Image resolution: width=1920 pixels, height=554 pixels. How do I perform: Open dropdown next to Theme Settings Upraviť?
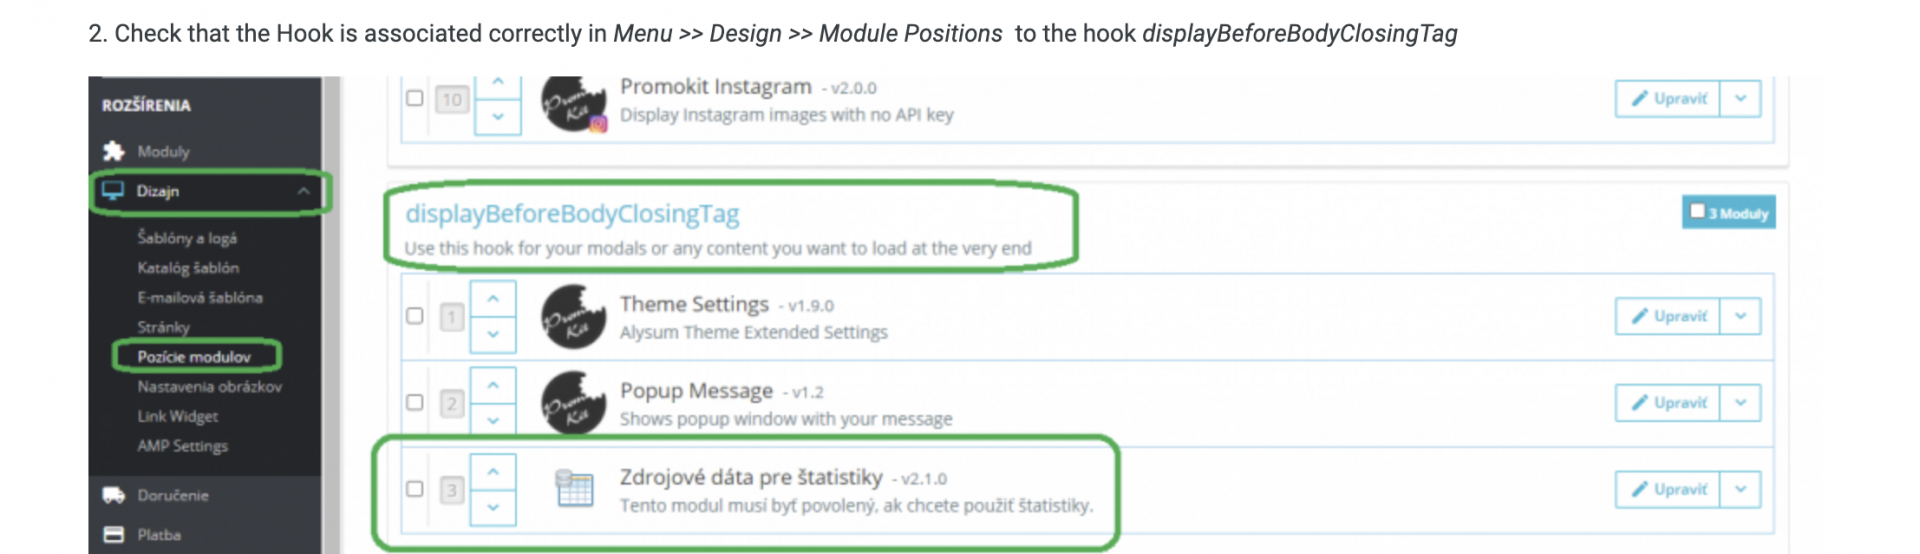pyautogui.click(x=1740, y=316)
